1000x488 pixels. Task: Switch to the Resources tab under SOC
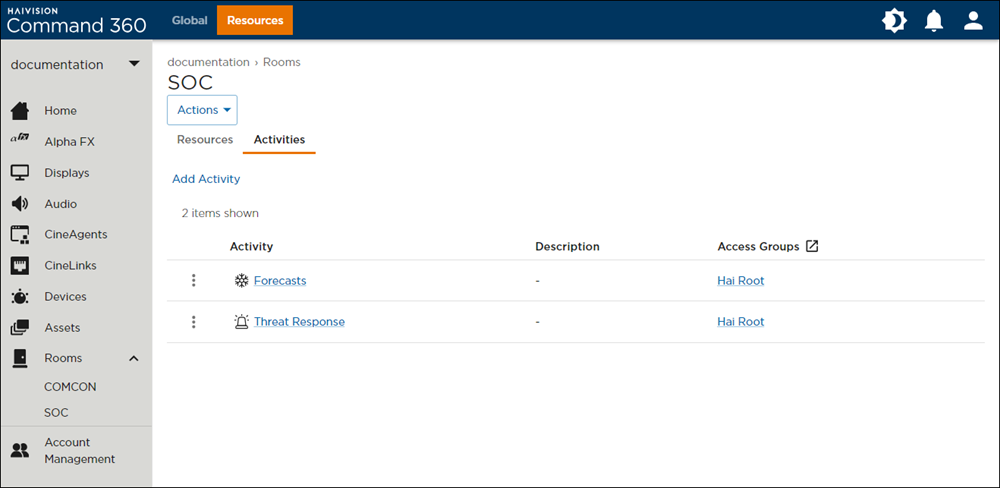[x=205, y=140]
